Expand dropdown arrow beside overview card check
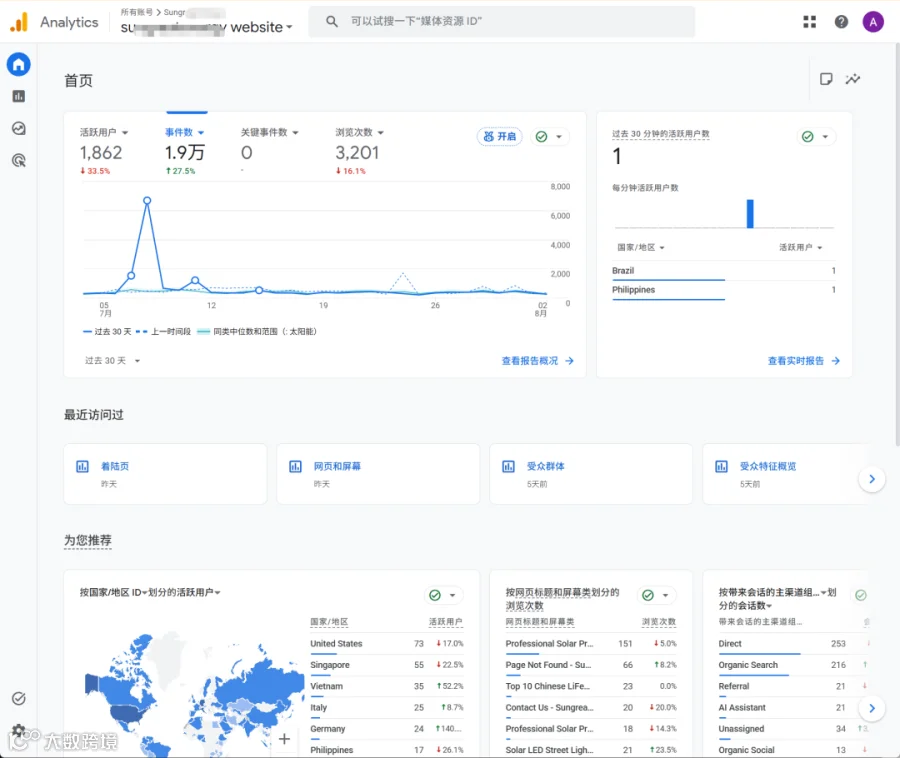This screenshot has height=758, width=900. pos(558,137)
